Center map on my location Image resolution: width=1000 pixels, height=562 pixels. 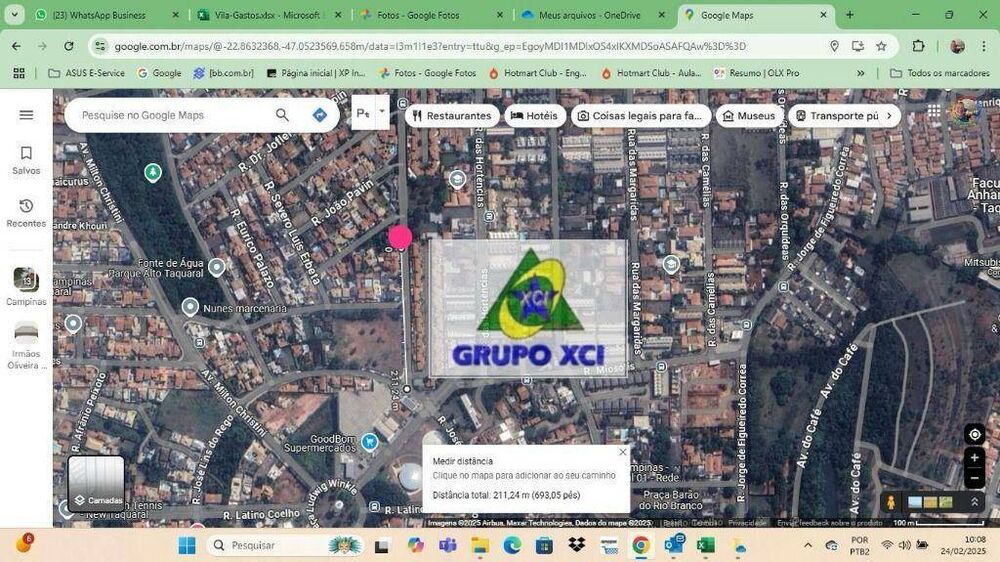975,434
